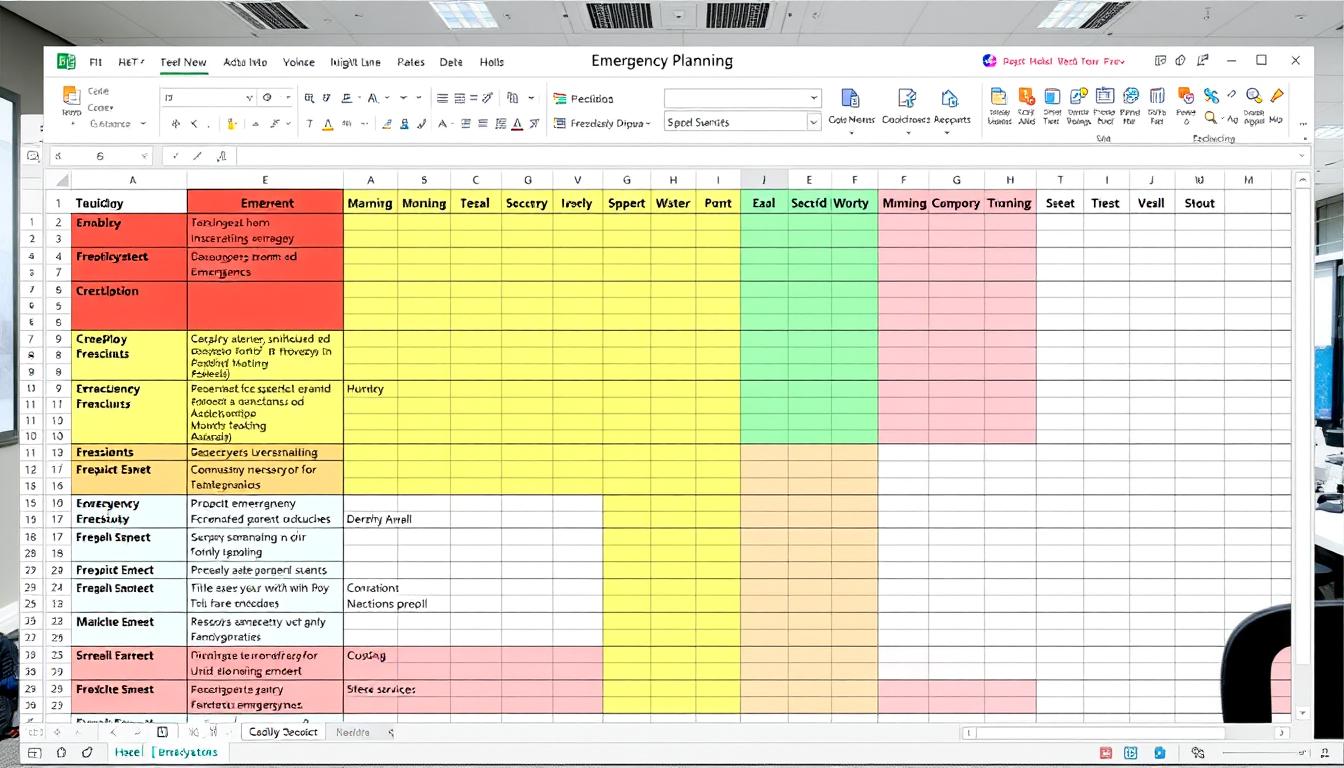
Task: Click the blue globe icon in ribbon
Action: 1131,96
